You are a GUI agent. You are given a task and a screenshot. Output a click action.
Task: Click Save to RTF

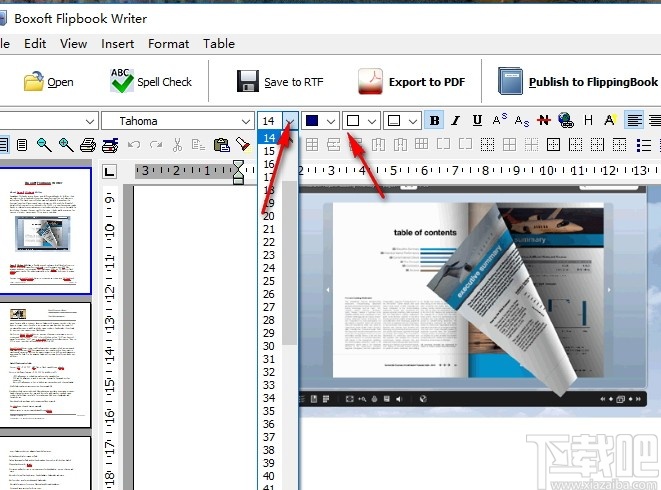(280, 81)
